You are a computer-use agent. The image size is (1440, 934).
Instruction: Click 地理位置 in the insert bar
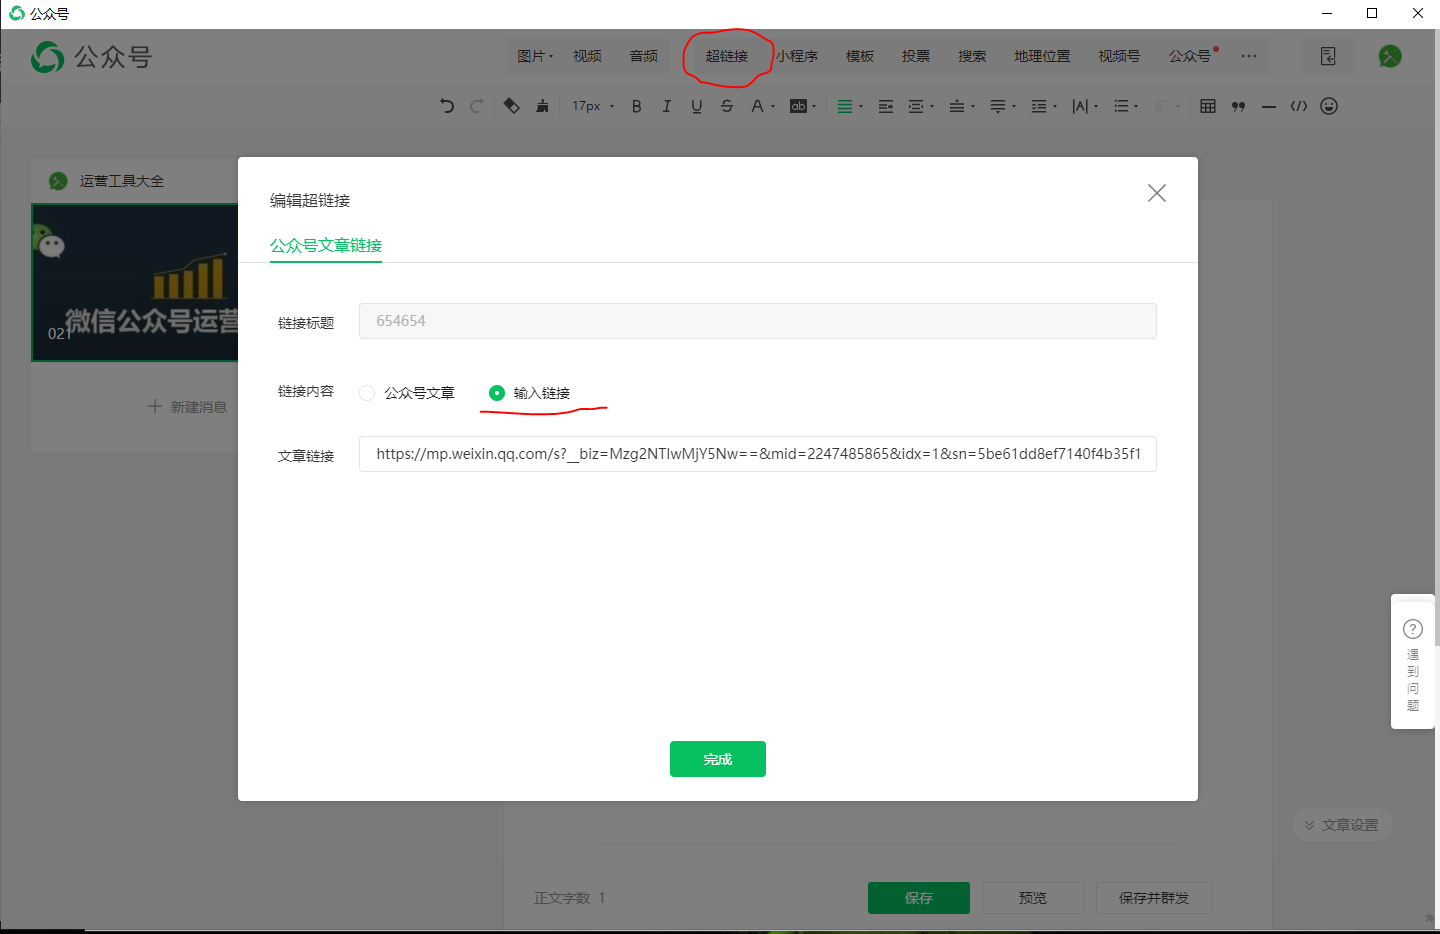[x=1042, y=56]
